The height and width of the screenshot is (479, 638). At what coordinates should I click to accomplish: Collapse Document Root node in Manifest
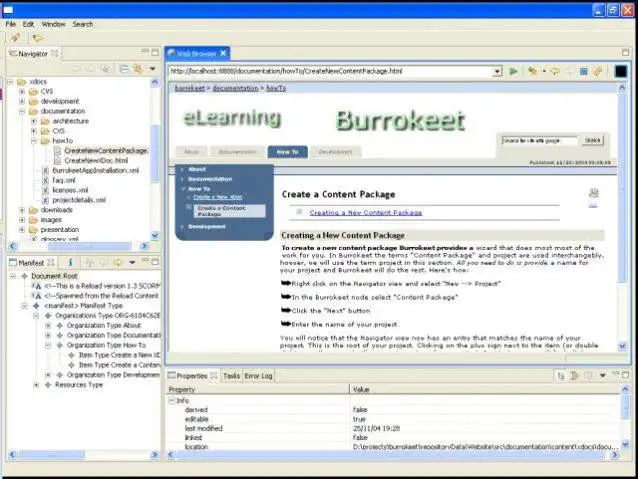pyautogui.click(x=13, y=276)
